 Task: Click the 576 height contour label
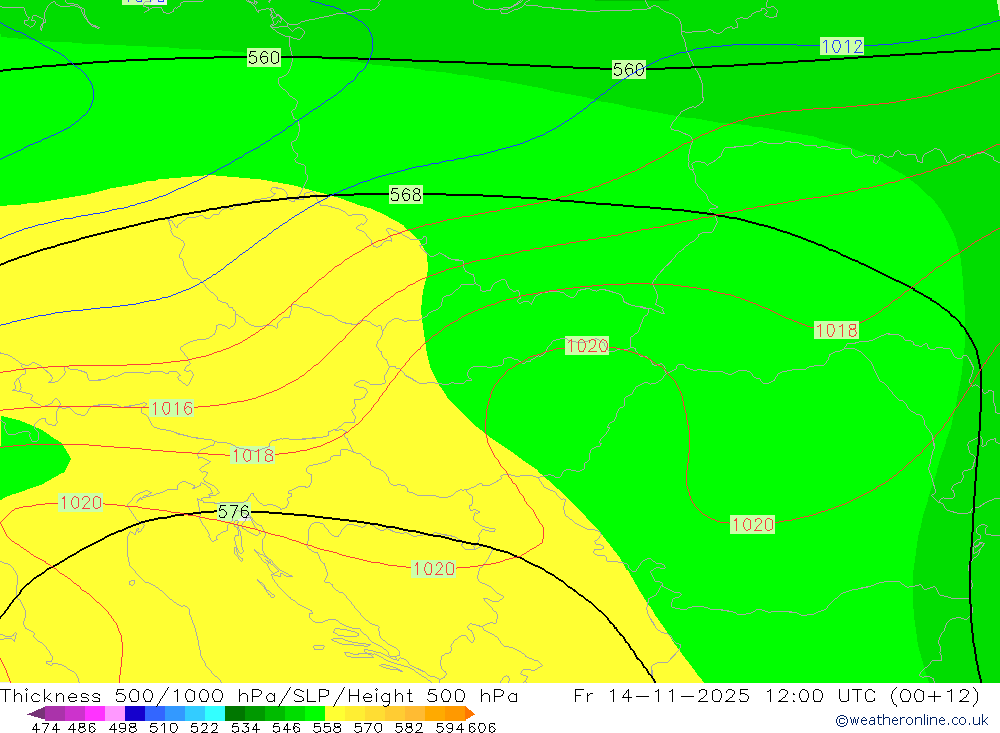click(233, 512)
